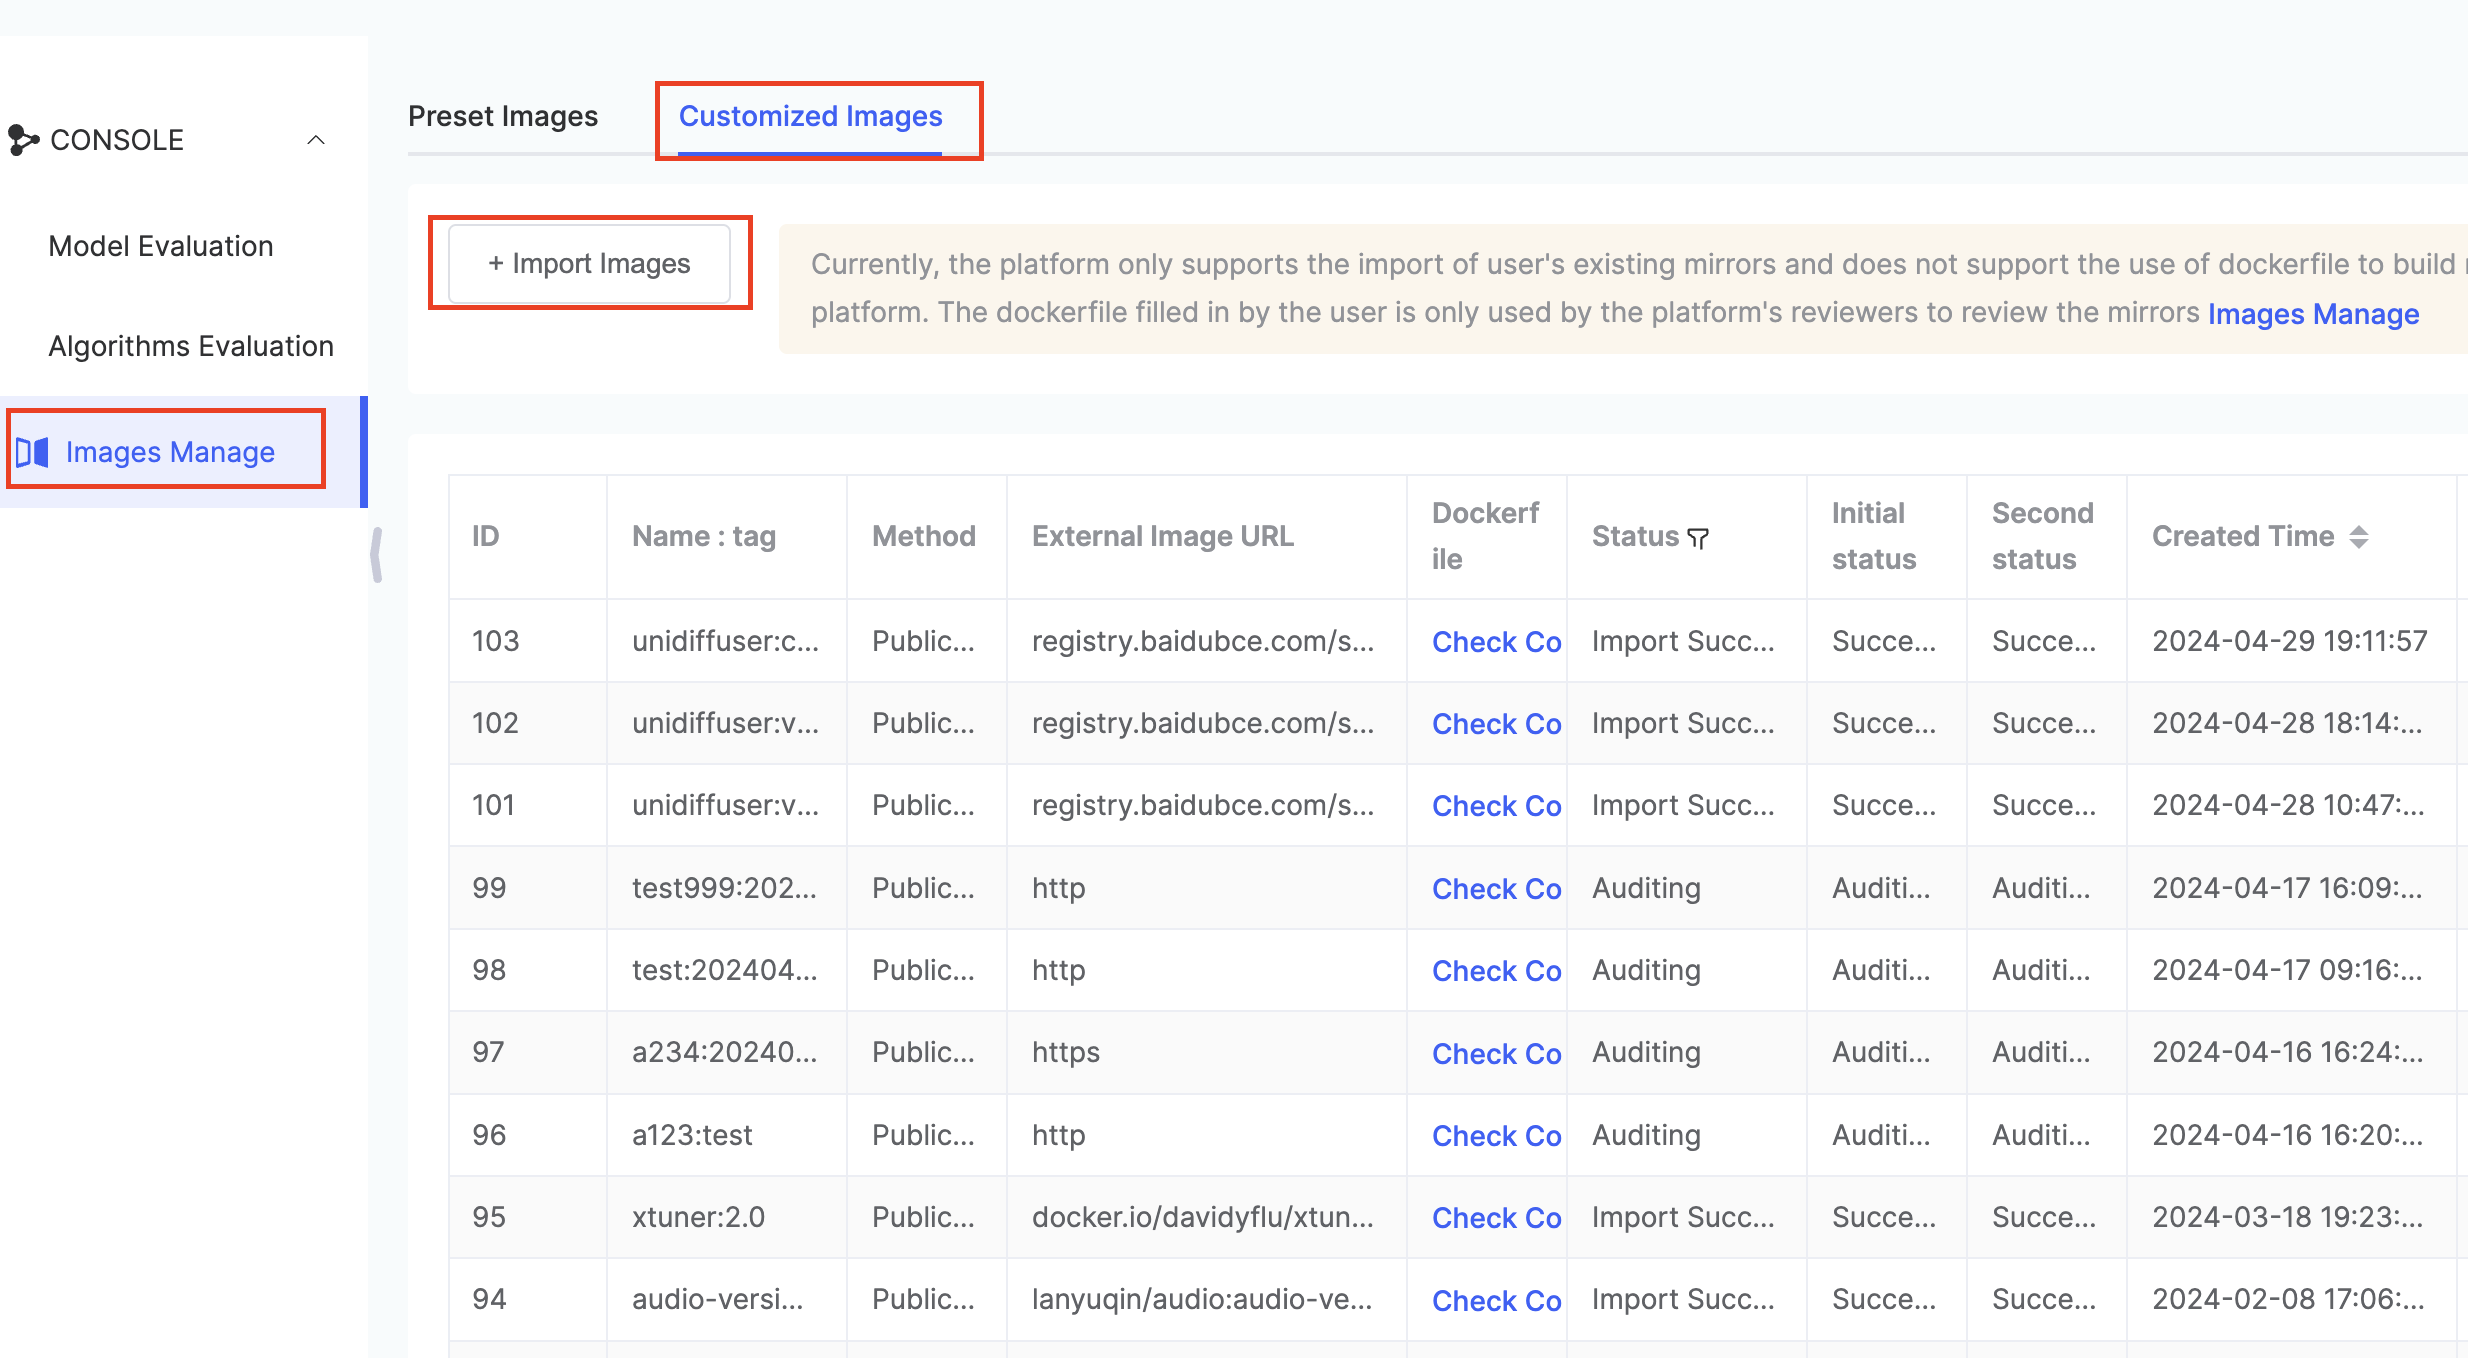
Task: Sort by the Created Time arrows icon
Action: click(x=2359, y=537)
